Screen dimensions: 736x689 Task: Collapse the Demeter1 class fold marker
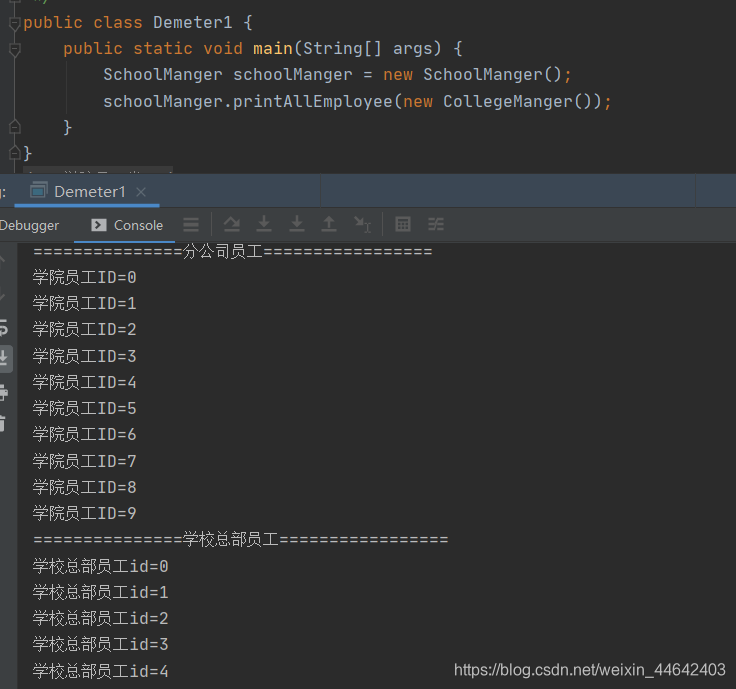coord(15,23)
